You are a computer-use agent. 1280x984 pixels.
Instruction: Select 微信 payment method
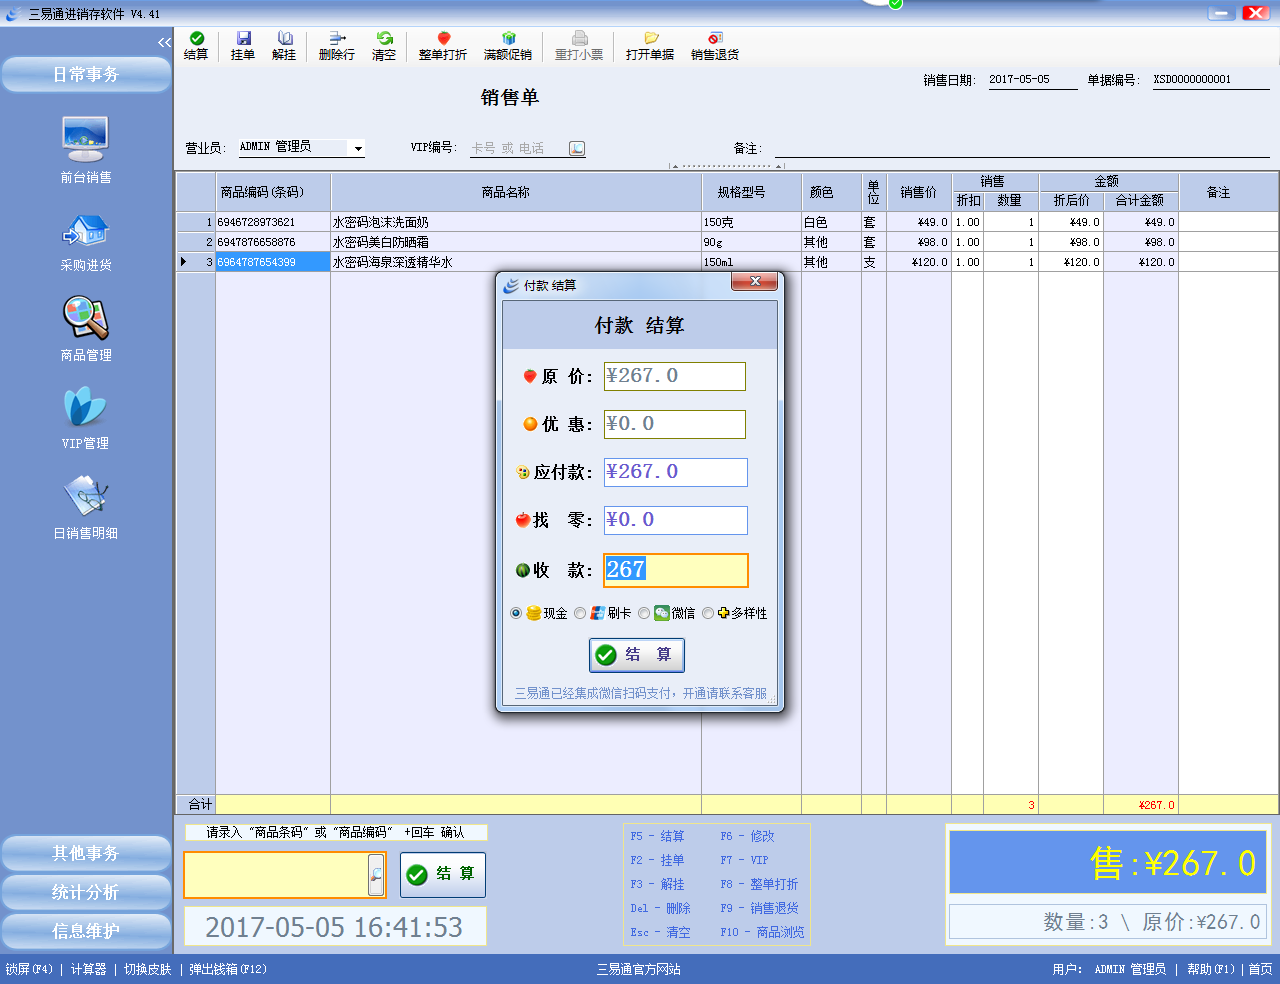point(644,613)
